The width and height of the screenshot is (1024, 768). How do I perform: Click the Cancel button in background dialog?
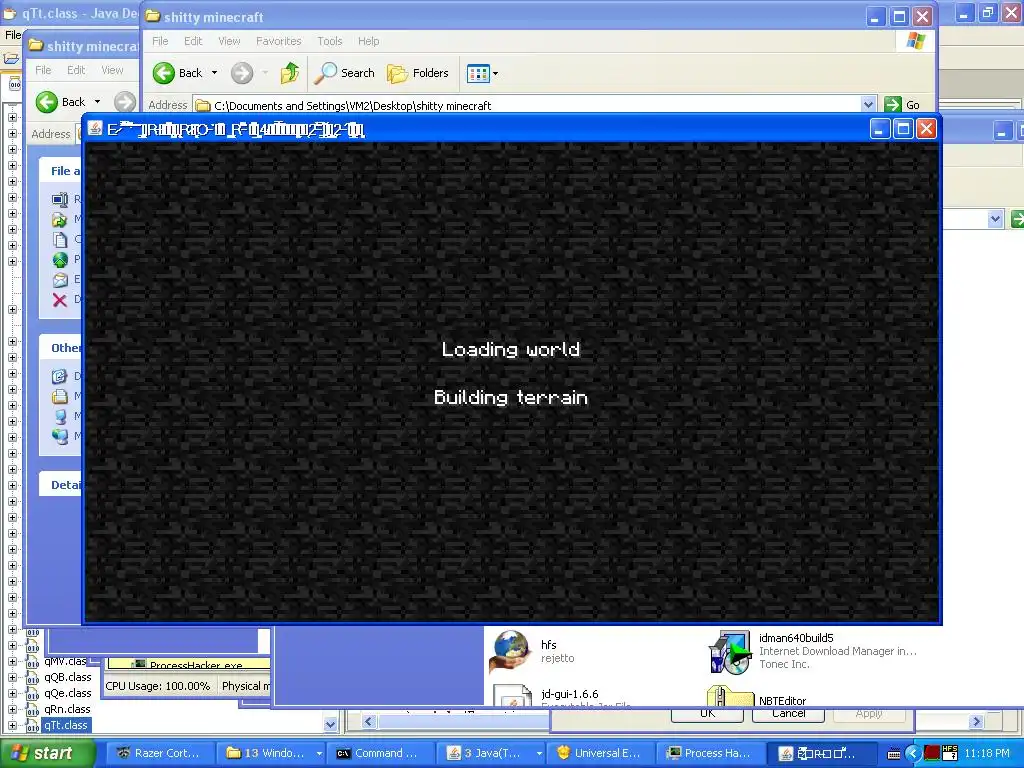point(788,714)
